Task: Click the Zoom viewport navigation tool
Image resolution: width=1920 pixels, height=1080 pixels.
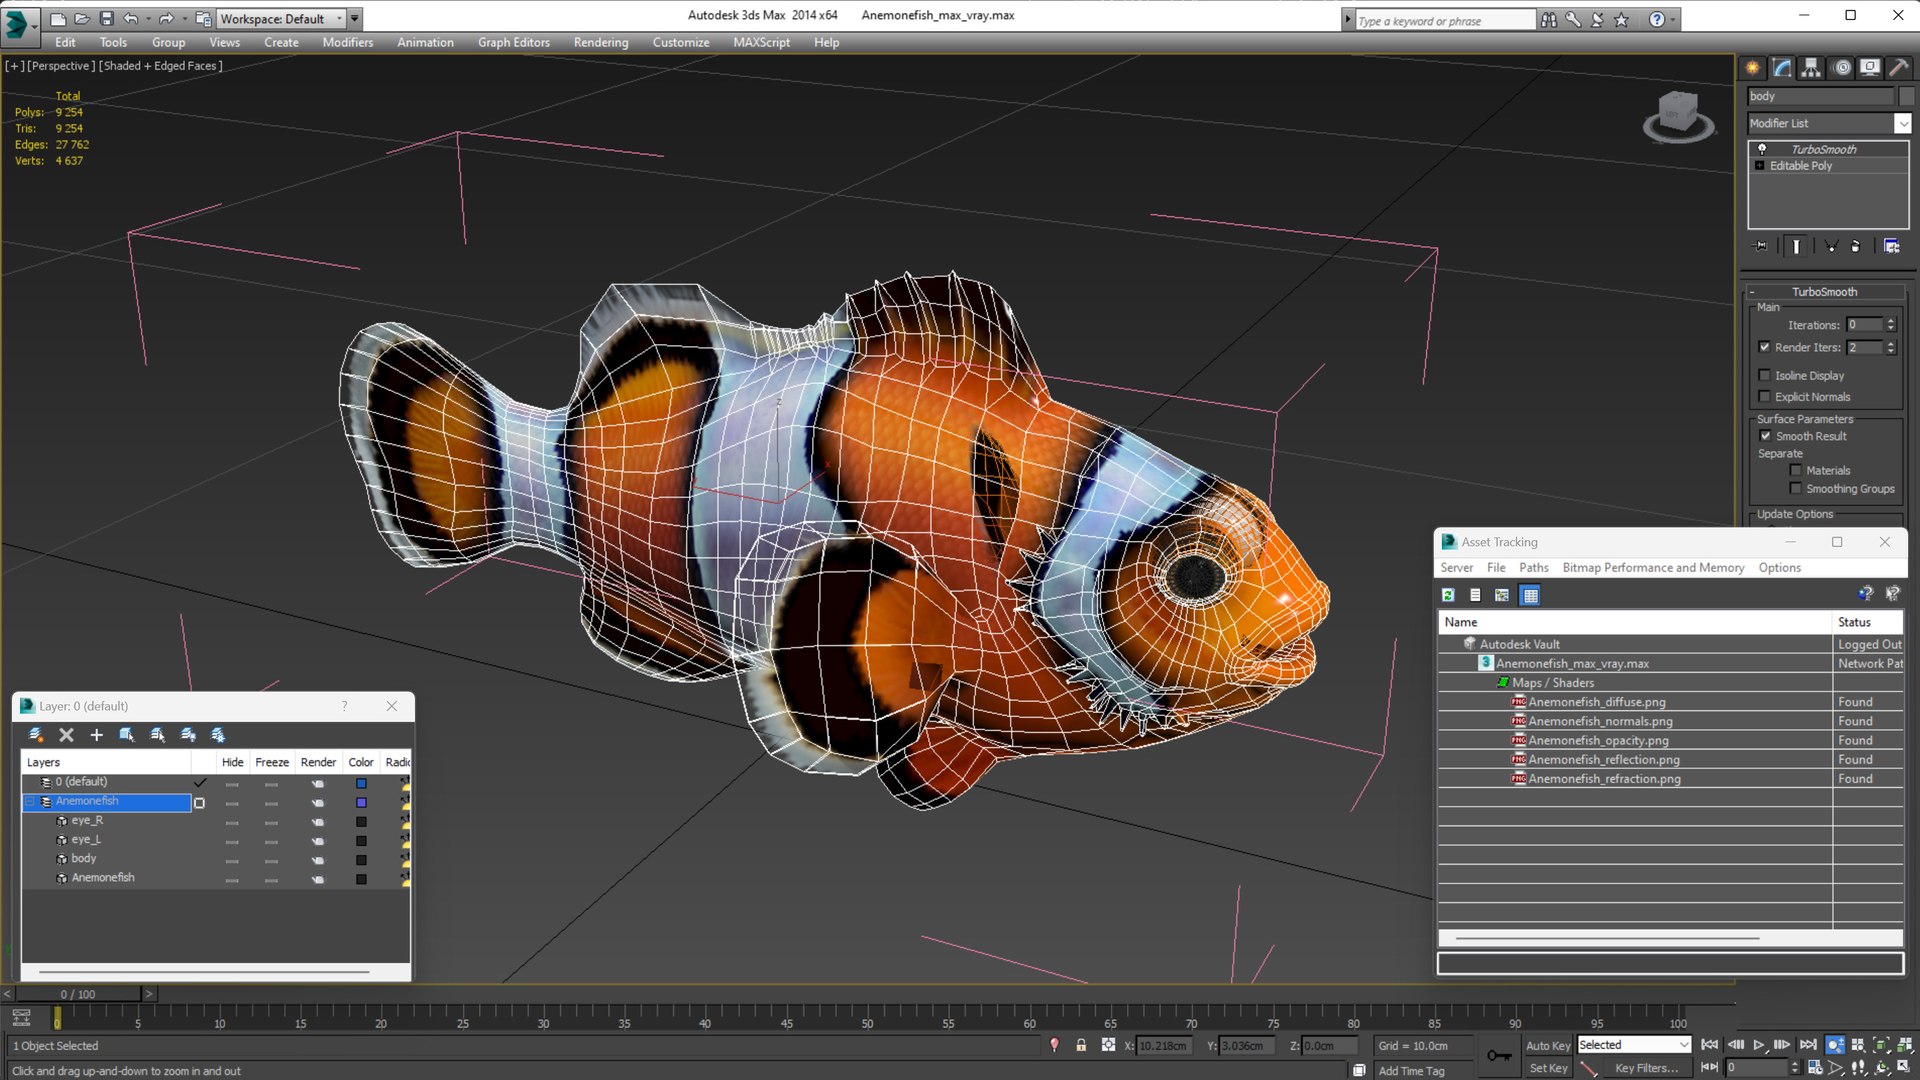Action: click(x=1835, y=1044)
